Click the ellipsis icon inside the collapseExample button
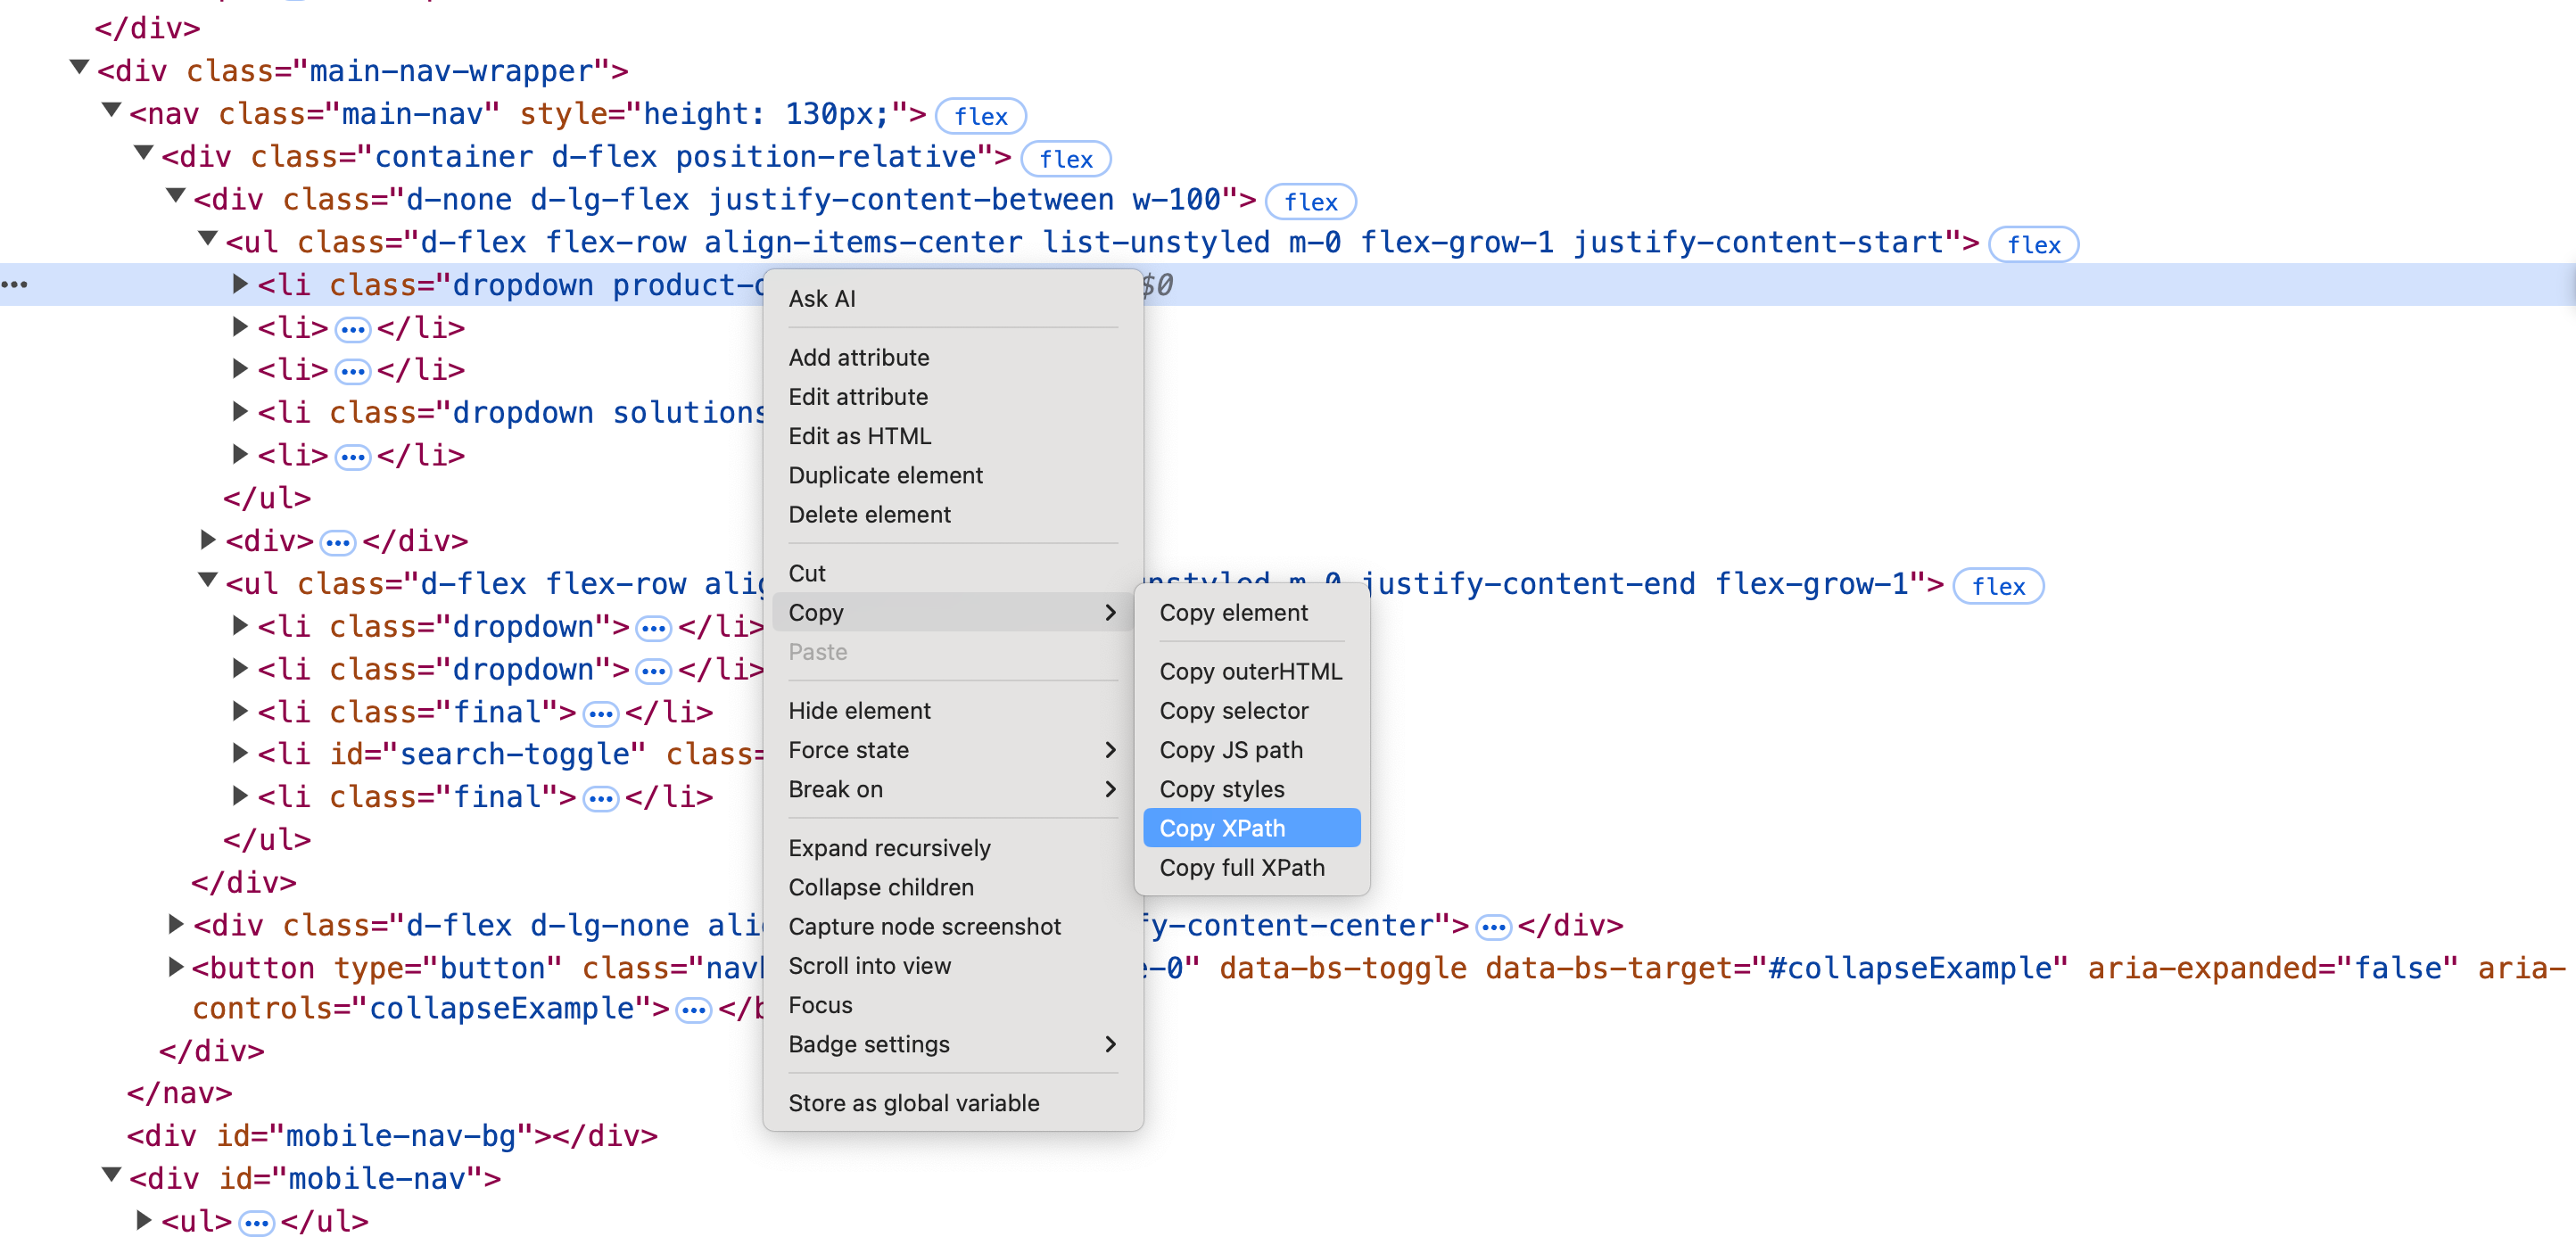The image size is (2576, 1245). tap(694, 1010)
